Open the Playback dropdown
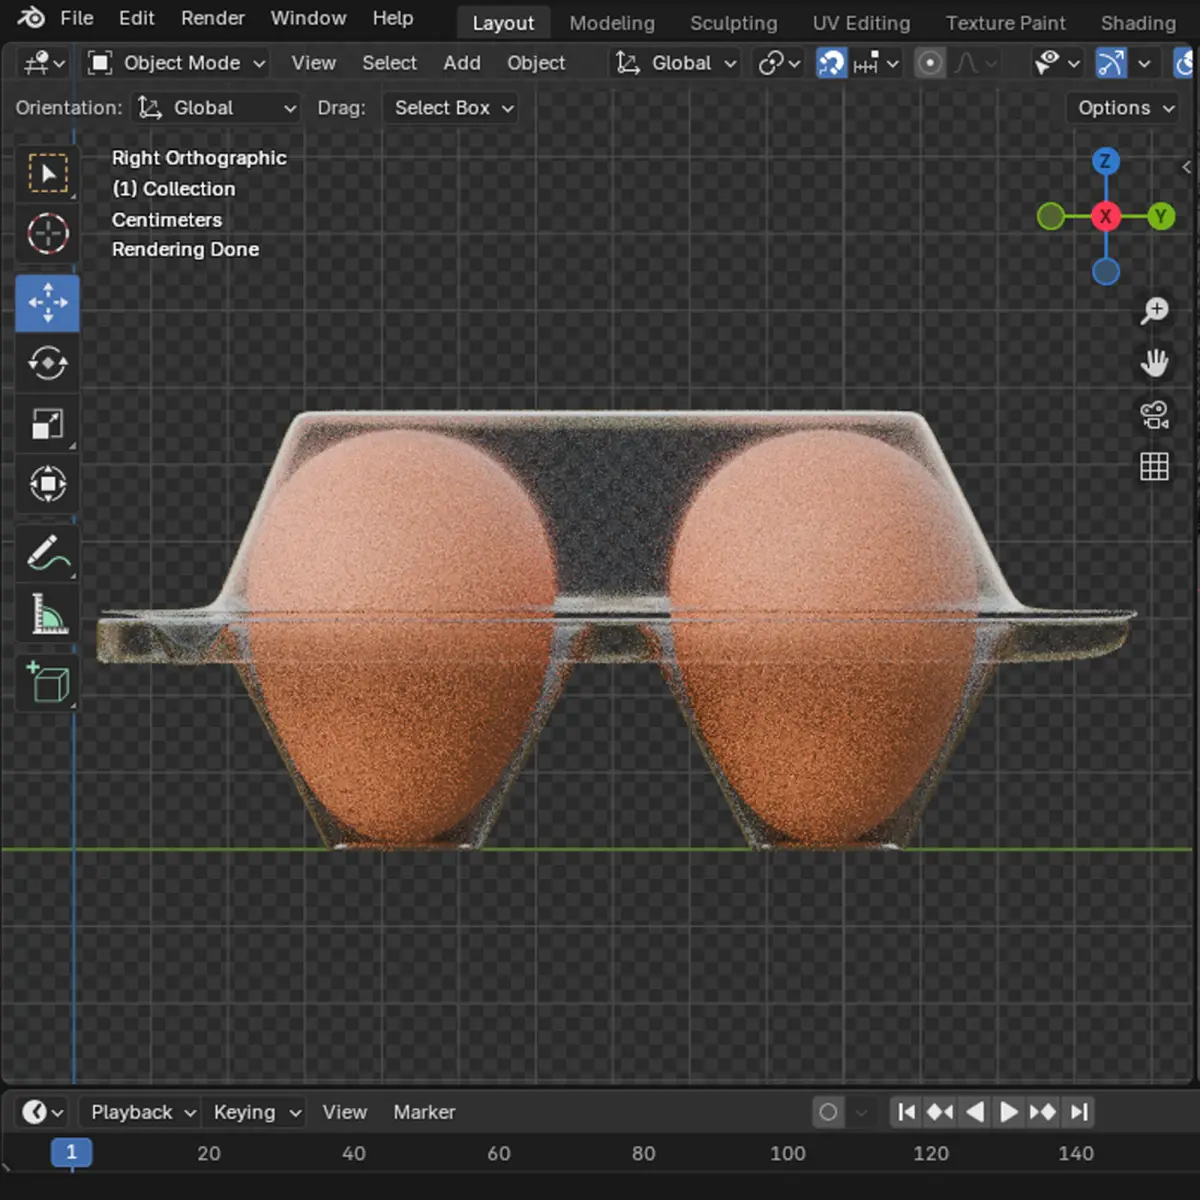The image size is (1200, 1200). tap(142, 1112)
